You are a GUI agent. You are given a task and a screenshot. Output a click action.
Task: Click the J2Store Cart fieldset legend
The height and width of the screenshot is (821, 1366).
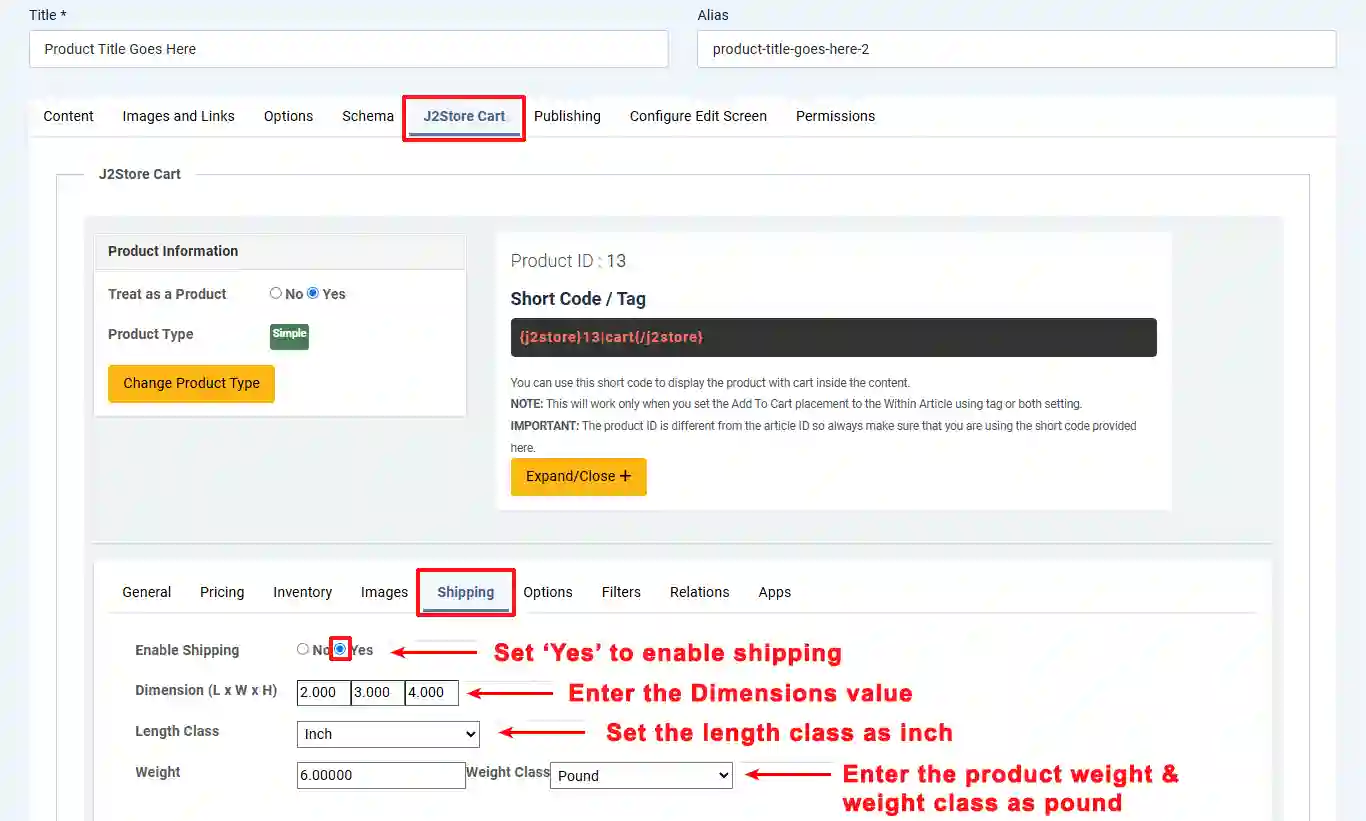(140, 174)
